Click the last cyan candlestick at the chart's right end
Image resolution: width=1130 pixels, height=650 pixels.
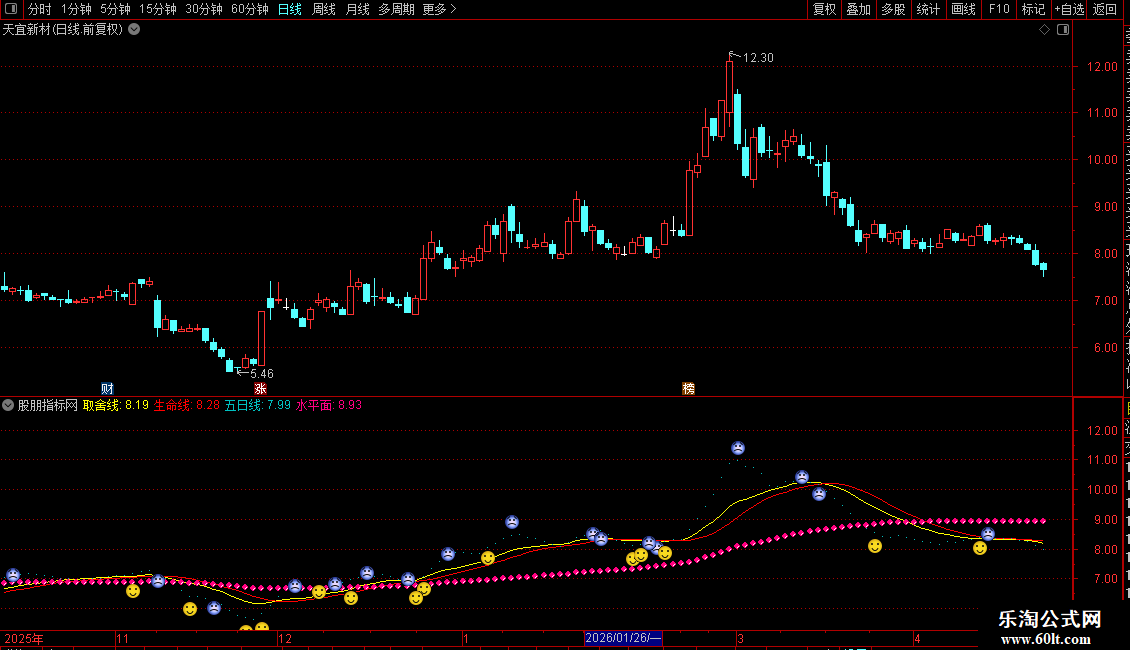pyautogui.click(x=1044, y=268)
